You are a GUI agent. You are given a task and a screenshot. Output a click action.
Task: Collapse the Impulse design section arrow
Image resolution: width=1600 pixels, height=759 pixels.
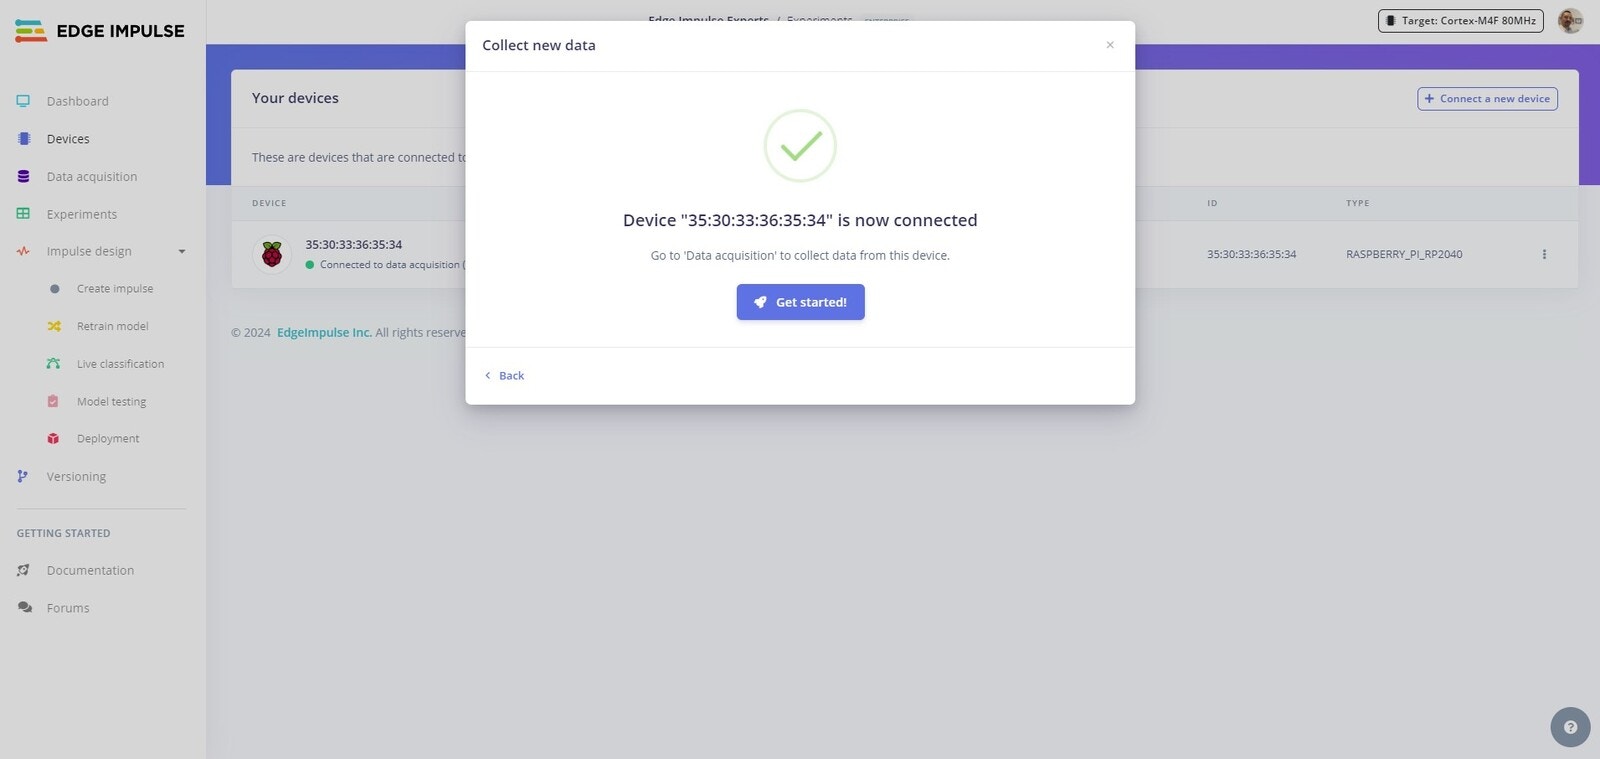[182, 251]
